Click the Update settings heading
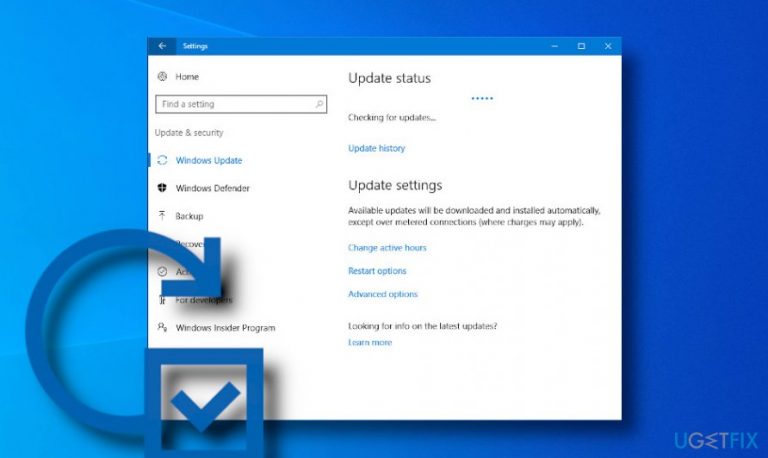The height and width of the screenshot is (458, 768). tap(395, 186)
